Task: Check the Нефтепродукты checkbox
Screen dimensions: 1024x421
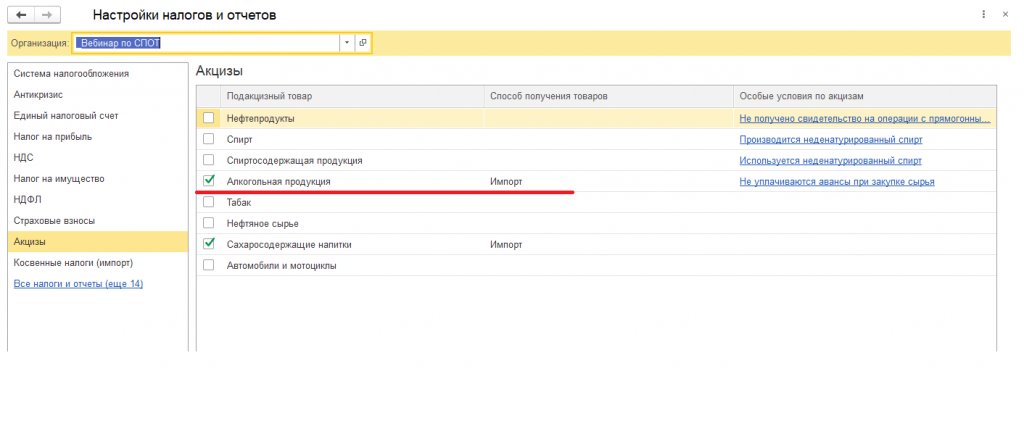Action: point(208,118)
